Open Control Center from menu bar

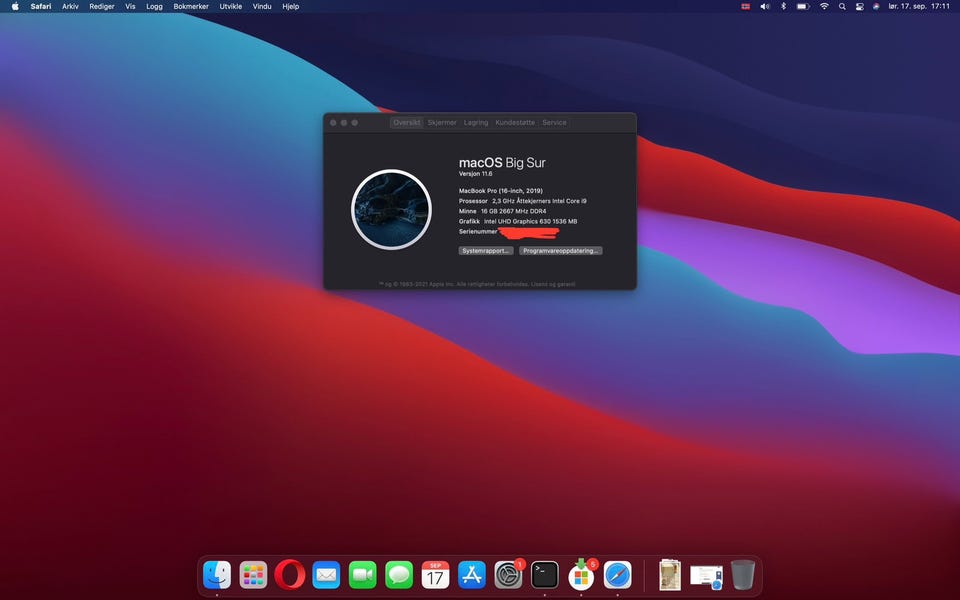pos(859,6)
